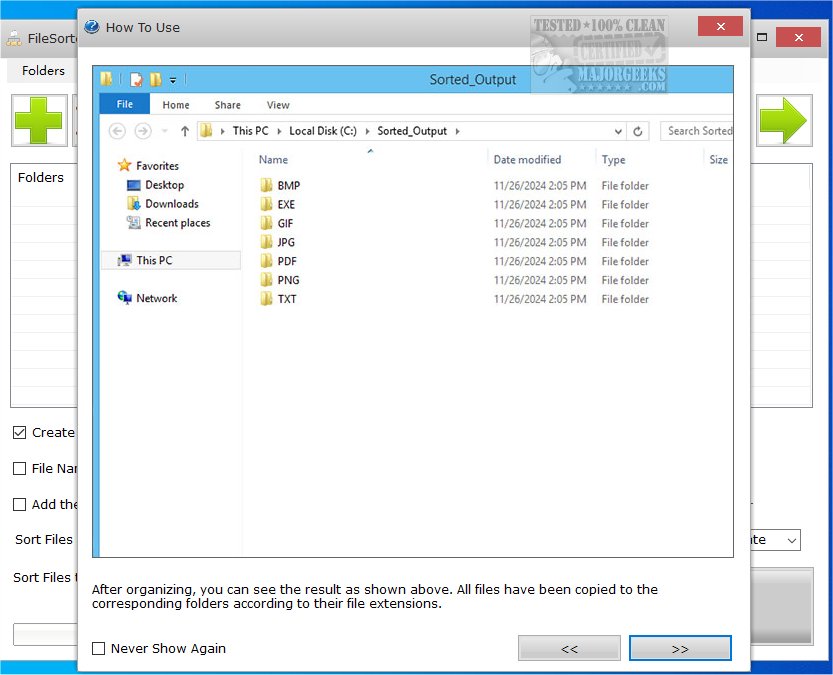The image size is (833, 675).
Task: Go to the previous step with << button
Action: click(569, 648)
